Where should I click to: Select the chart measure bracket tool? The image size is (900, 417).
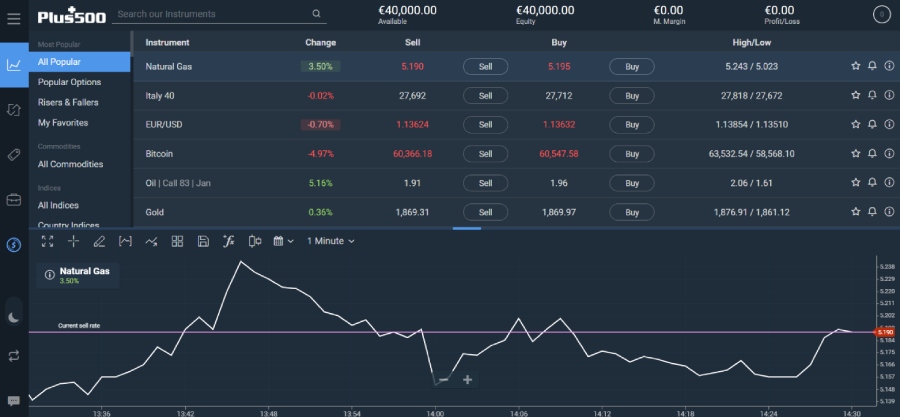[125, 241]
